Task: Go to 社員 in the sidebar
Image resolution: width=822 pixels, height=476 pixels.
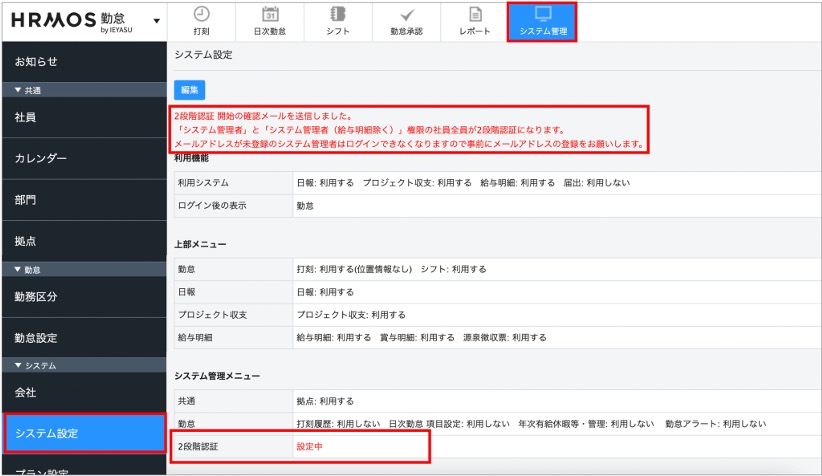Action: point(26,118)
